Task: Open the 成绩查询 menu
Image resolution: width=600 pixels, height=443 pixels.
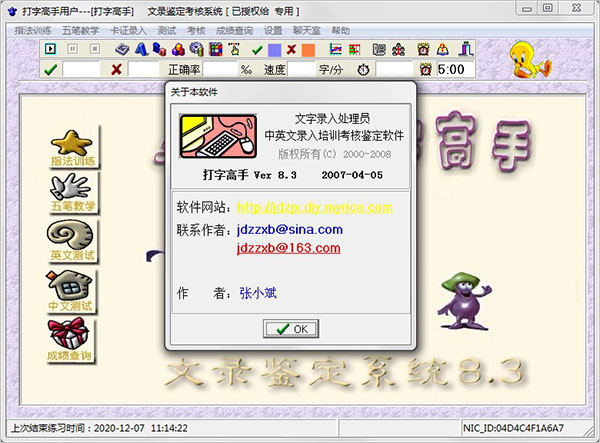Action: tap(235, 30)
